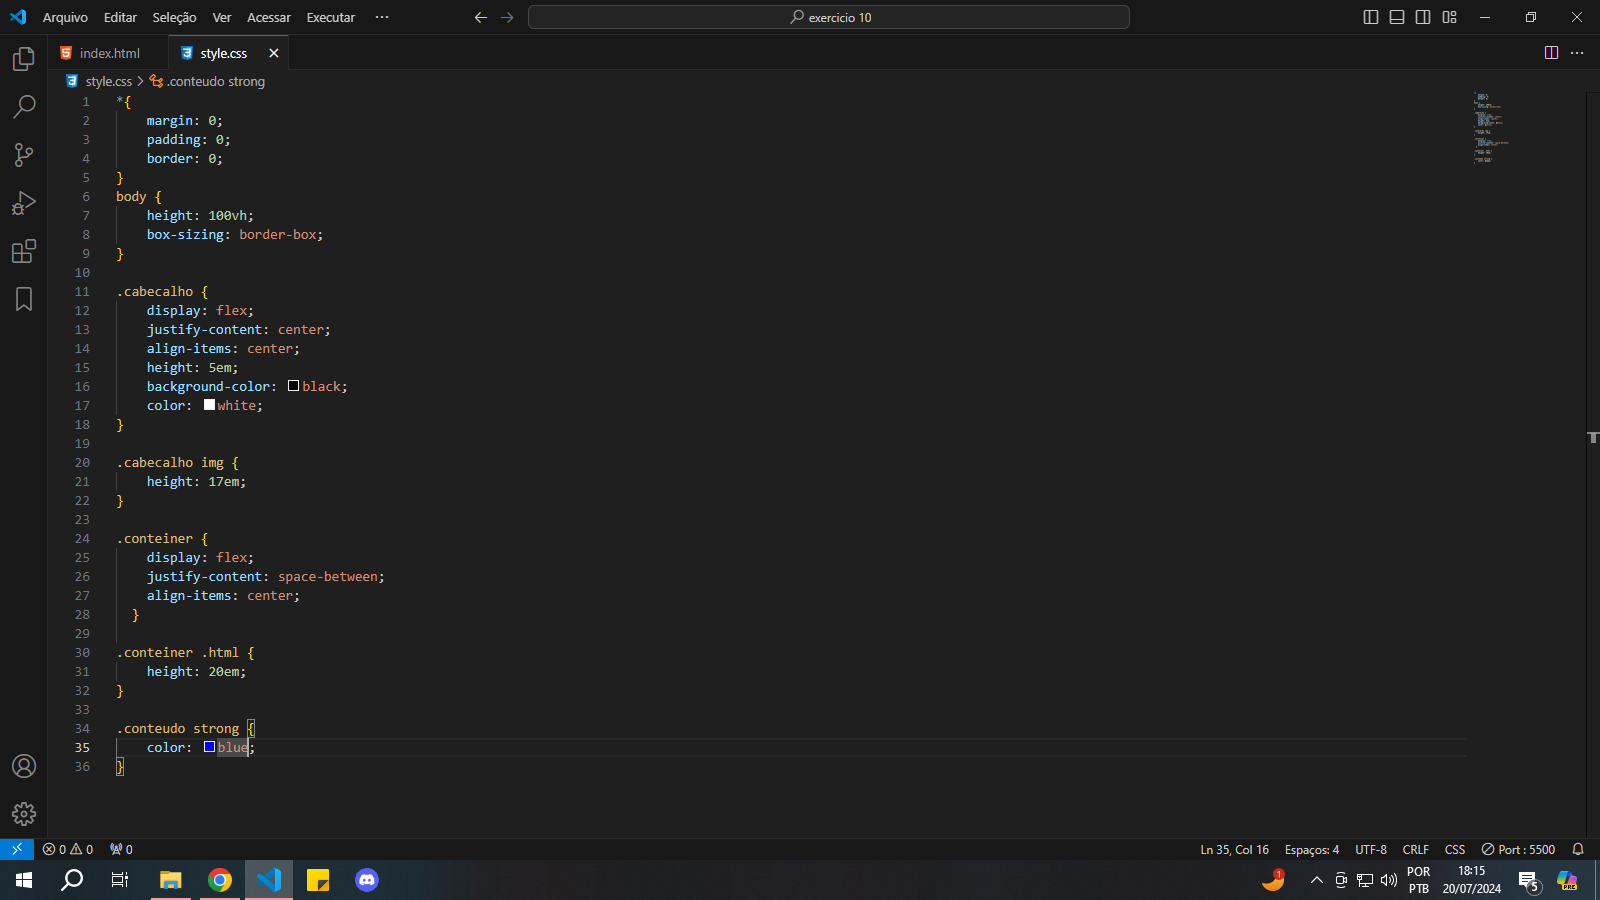Open the Accounts menu icon
The width and height of the screenshot is (1600, 900).
click(x=24, y=766)
